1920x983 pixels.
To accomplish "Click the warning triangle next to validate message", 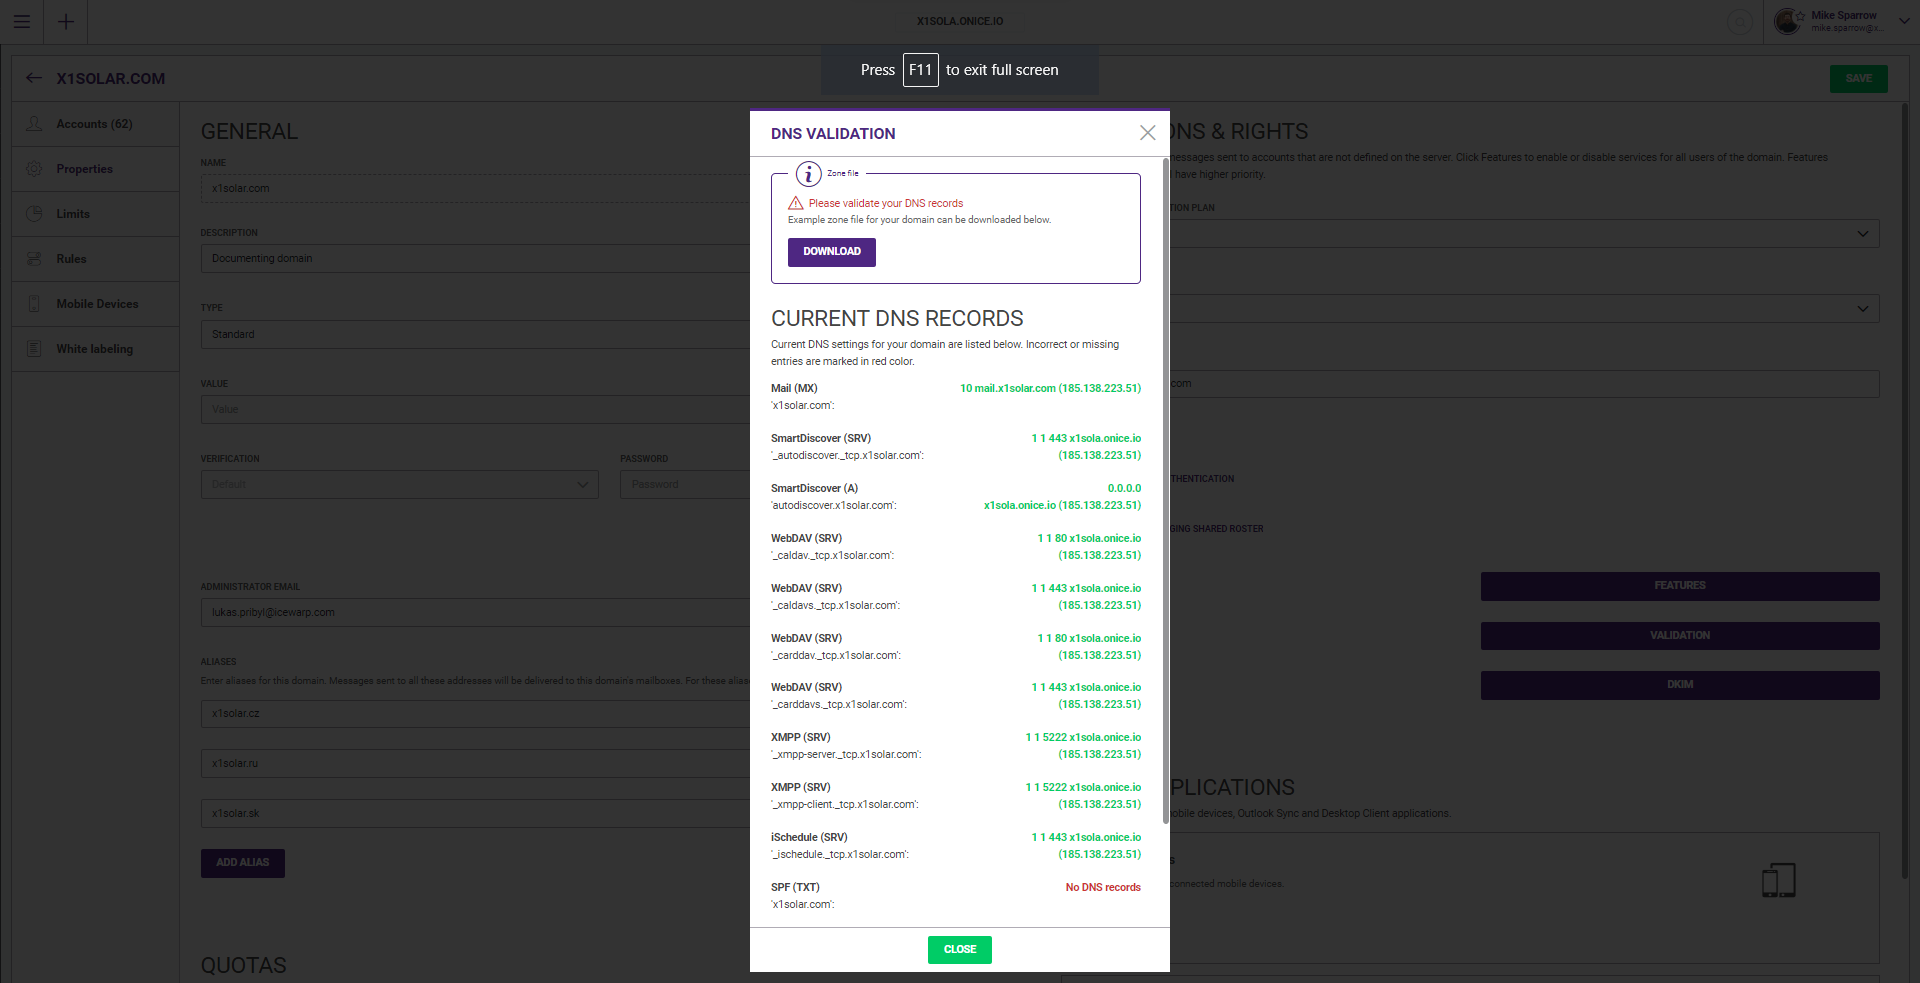I will click(796, 203).
